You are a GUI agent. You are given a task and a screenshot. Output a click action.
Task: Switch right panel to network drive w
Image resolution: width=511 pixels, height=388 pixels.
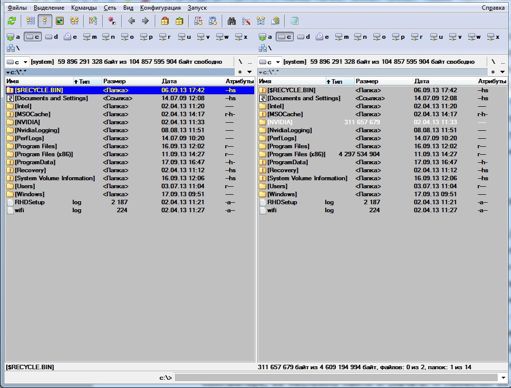tap(474, 37)
